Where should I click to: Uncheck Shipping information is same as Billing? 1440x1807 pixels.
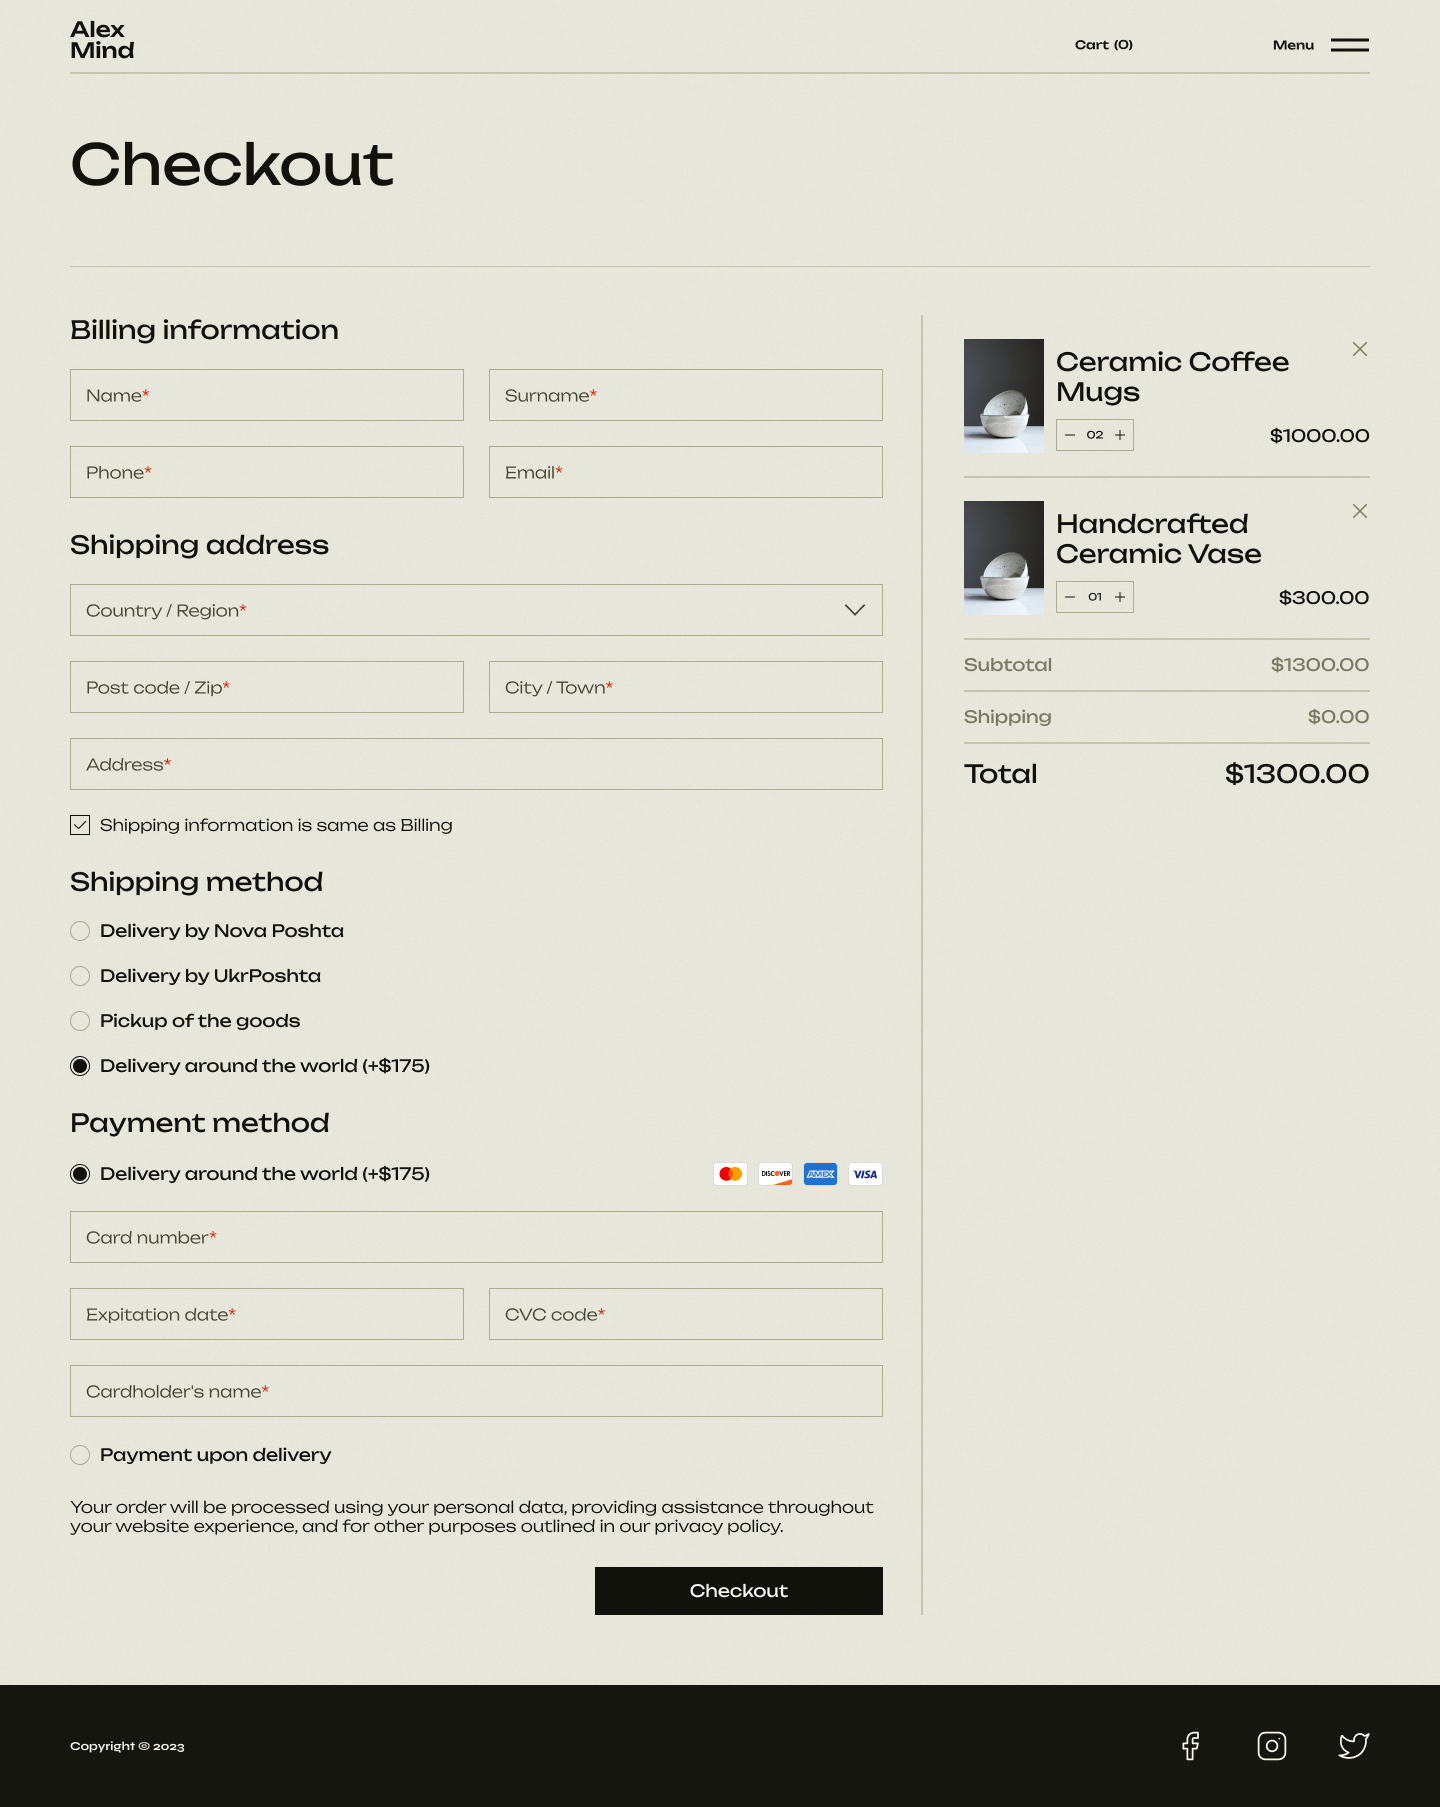coord(80,825)
